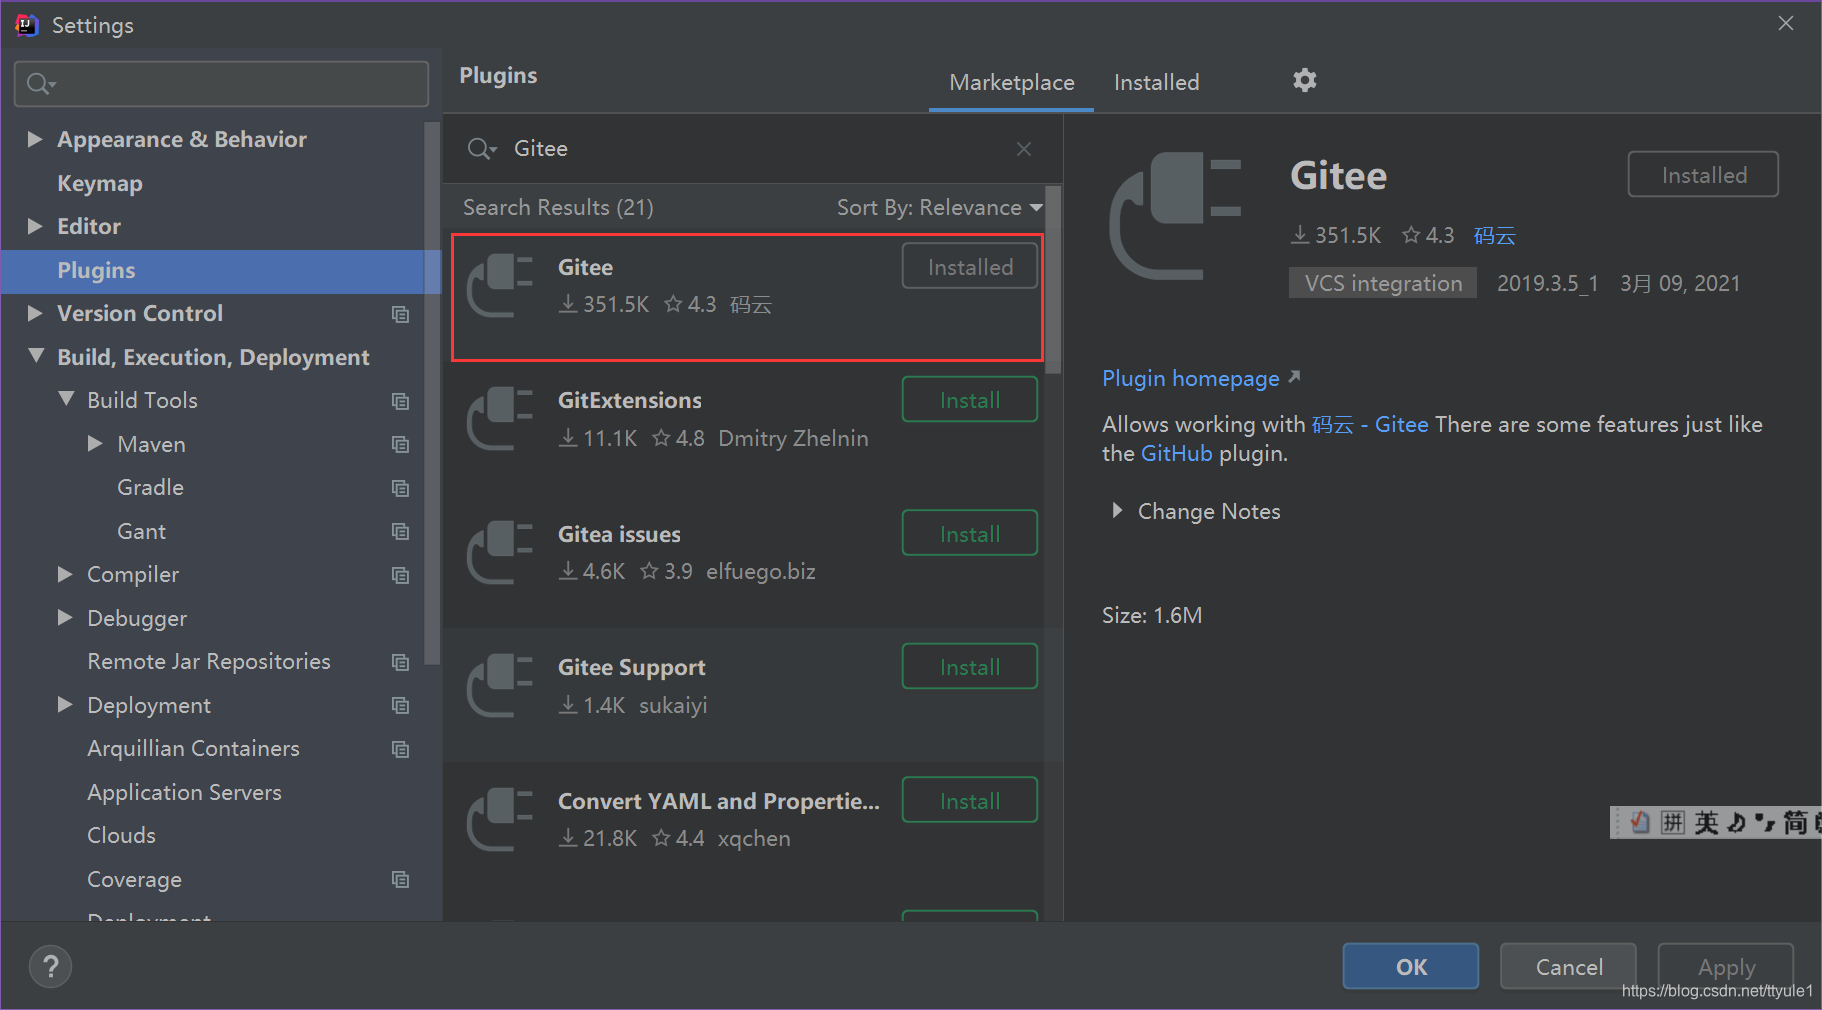
Task: Click OK to confirm settings
Action: coord(1411,967)
